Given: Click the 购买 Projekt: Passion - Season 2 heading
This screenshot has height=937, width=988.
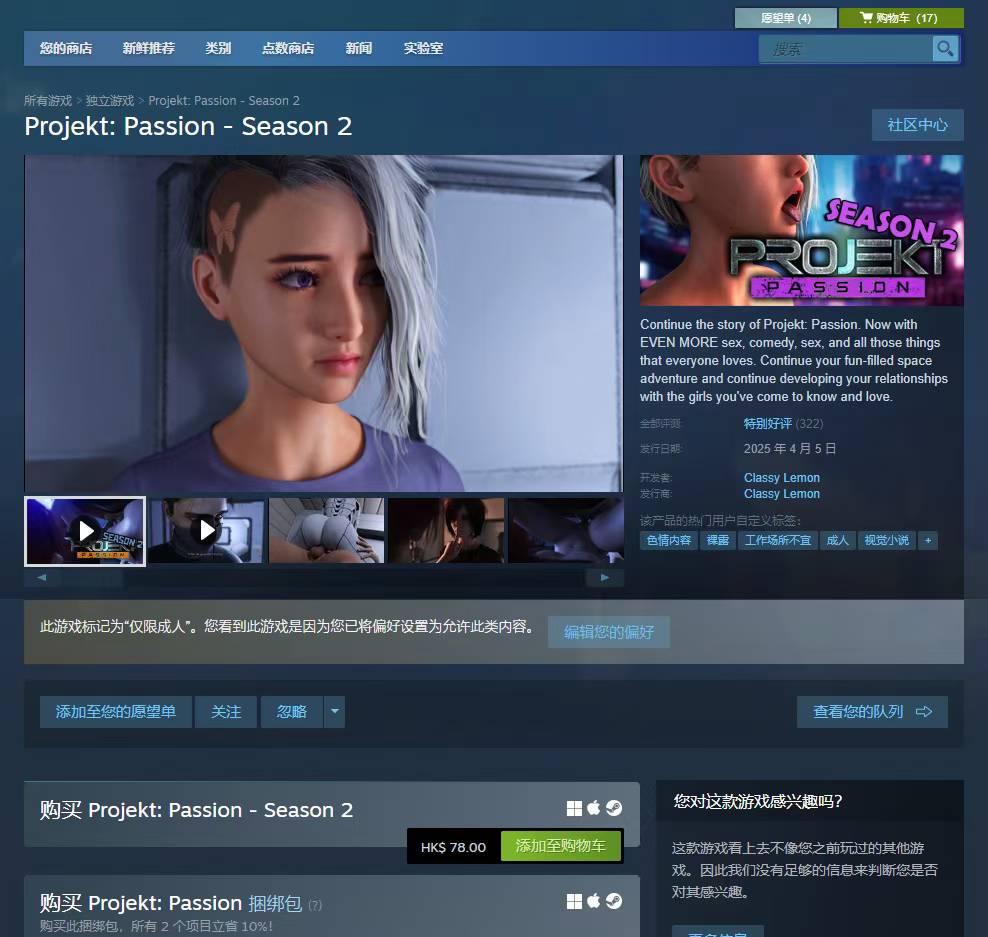Looking at the screenshot, I should [x=196, y=810].
